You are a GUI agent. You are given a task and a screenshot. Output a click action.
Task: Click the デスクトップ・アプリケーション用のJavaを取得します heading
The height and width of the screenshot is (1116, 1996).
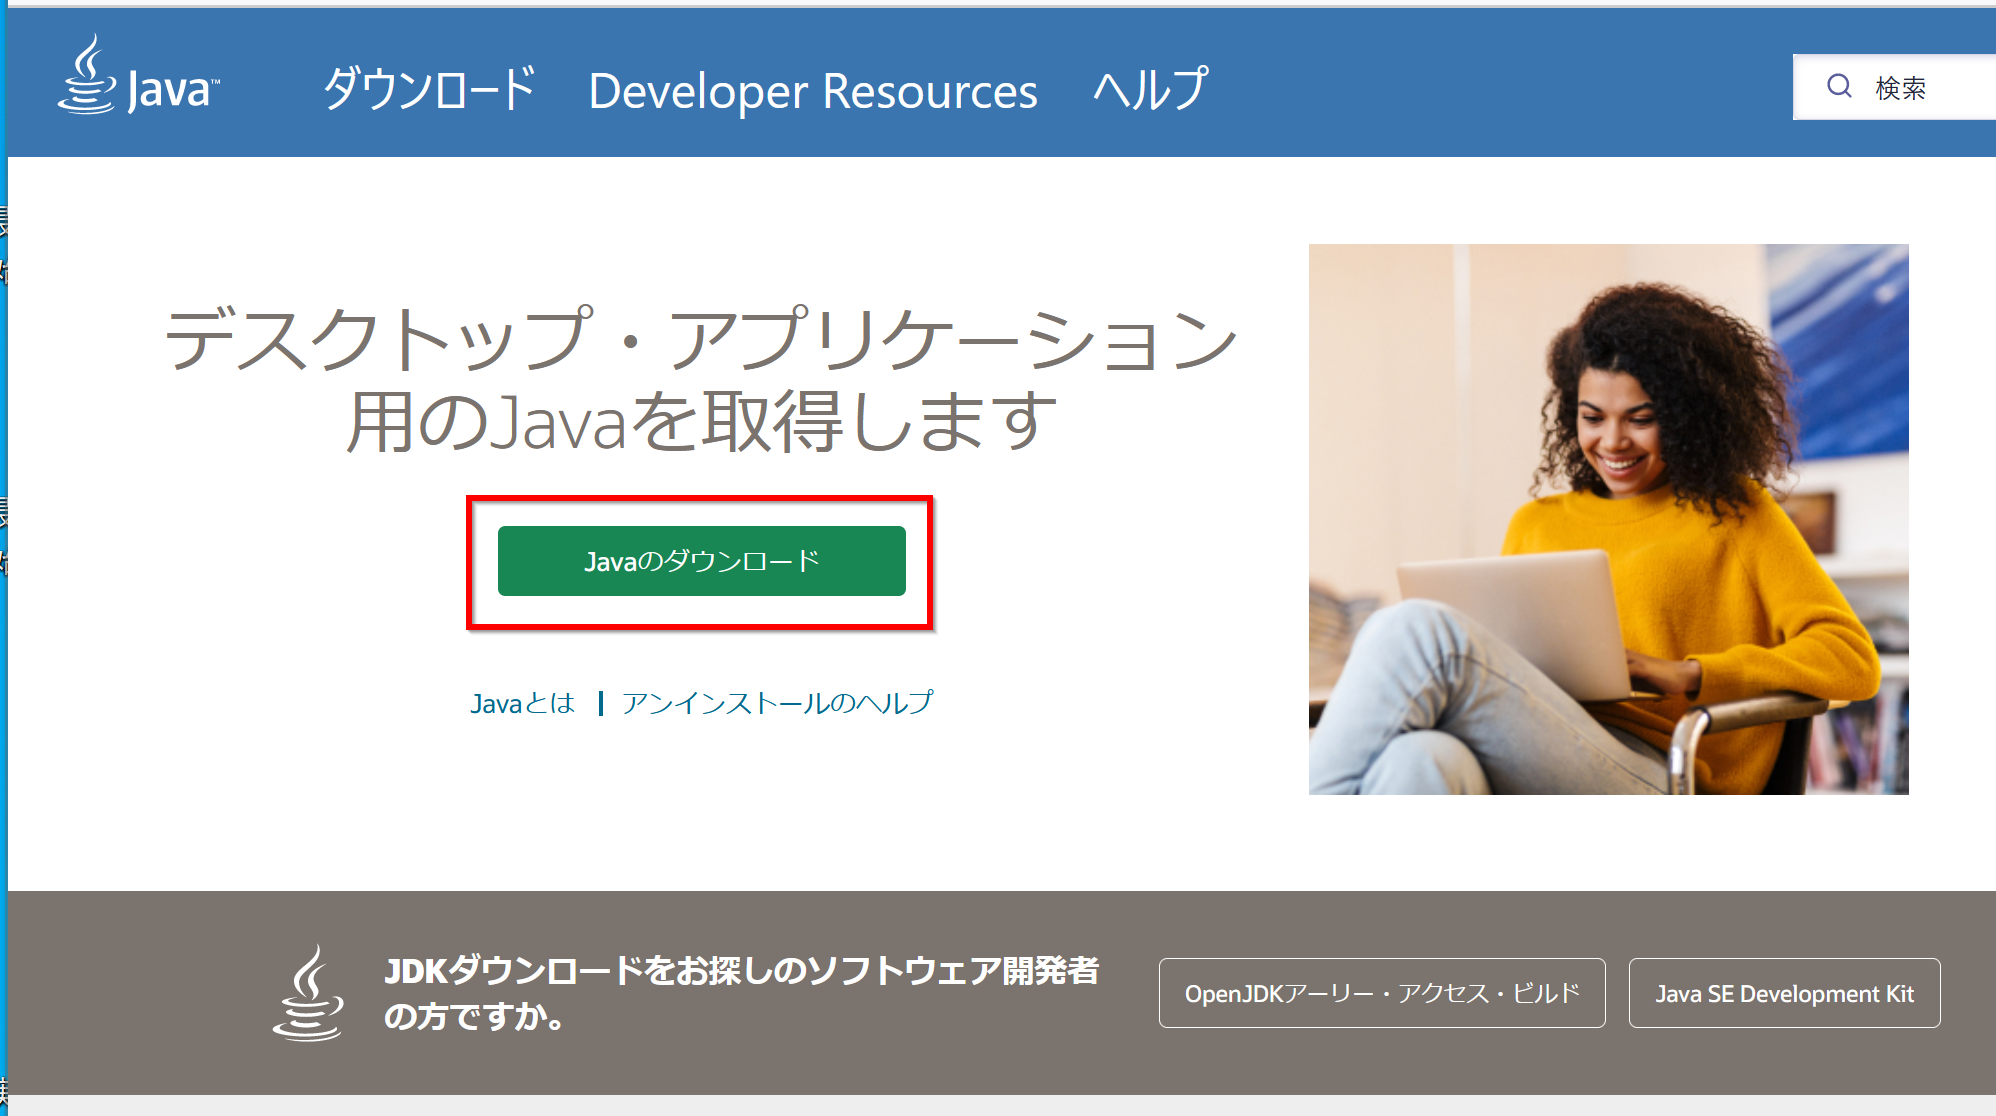700,378
